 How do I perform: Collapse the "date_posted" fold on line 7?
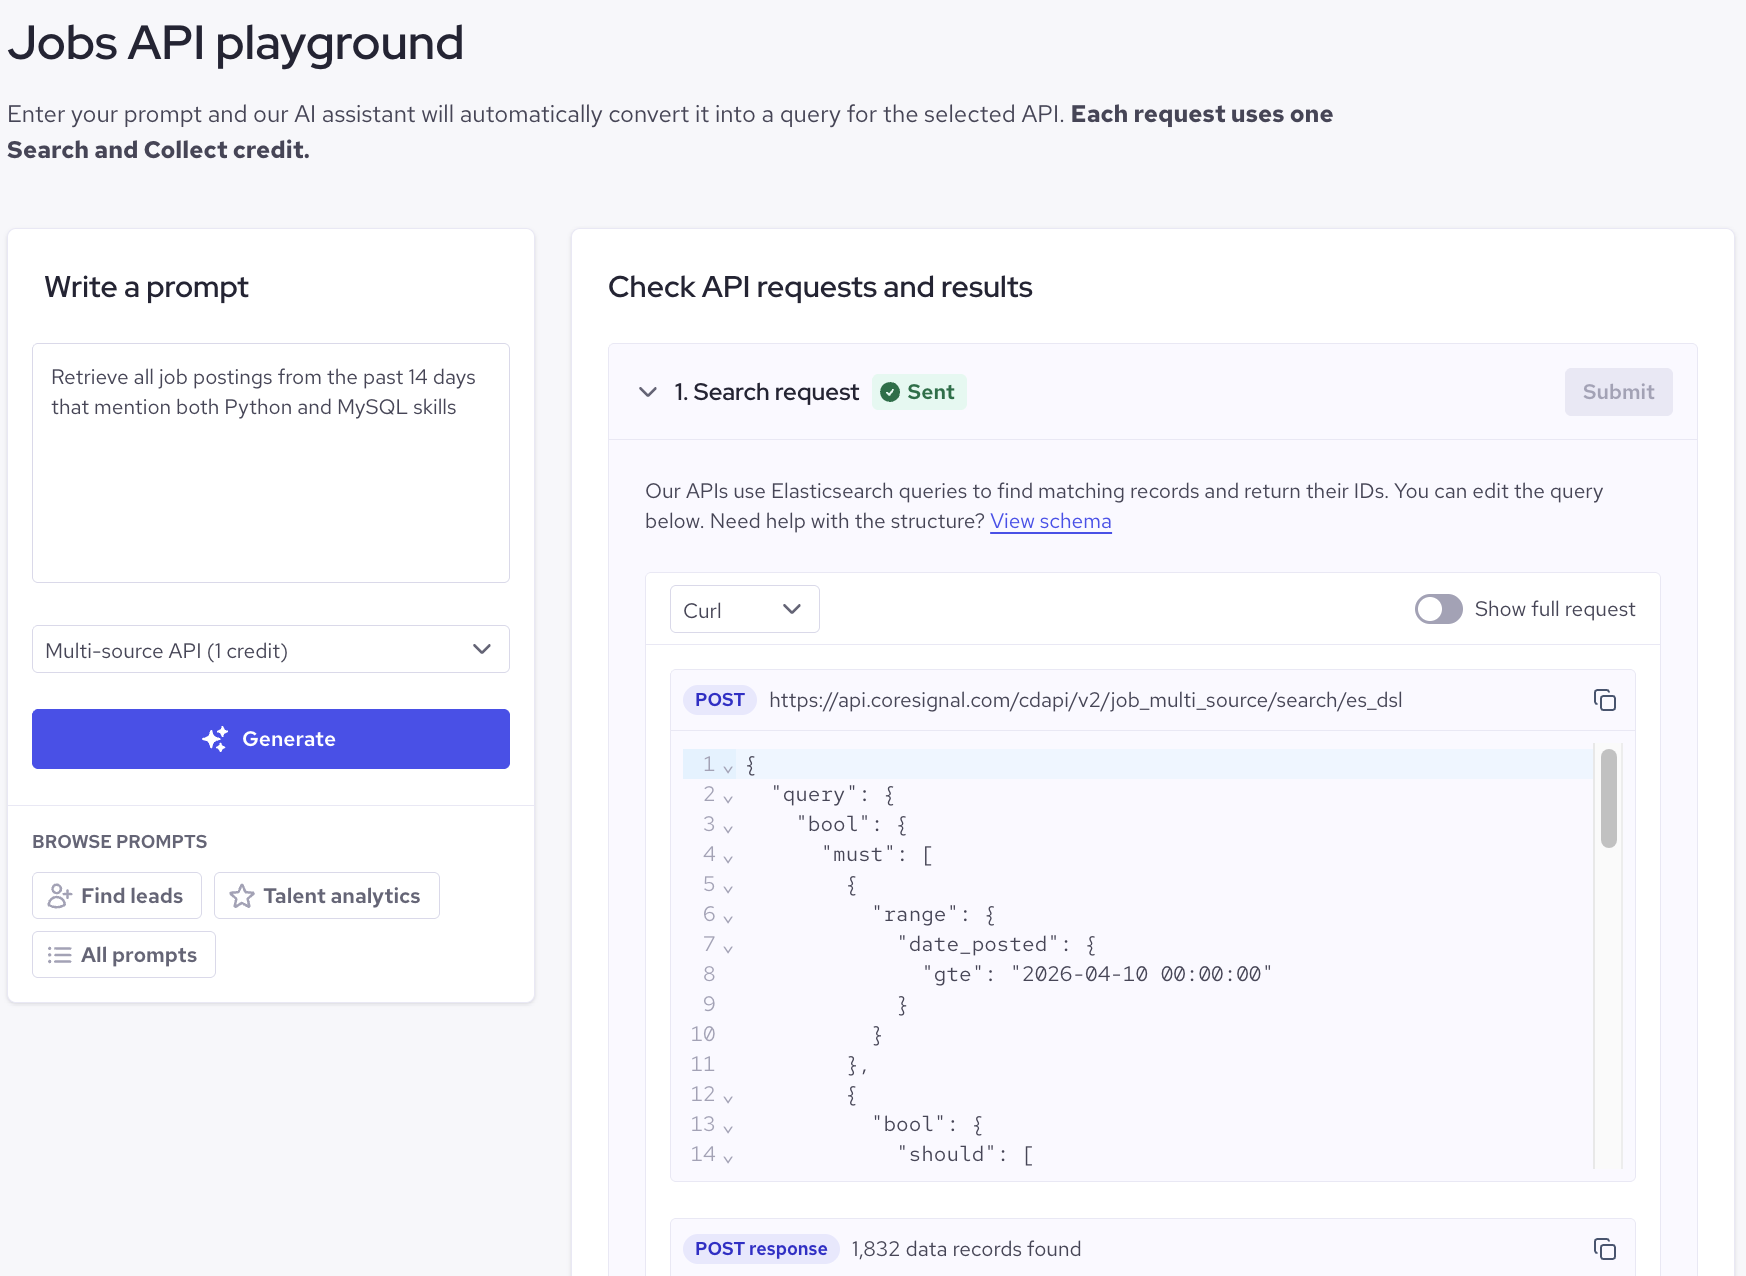[x=728, y=948]
